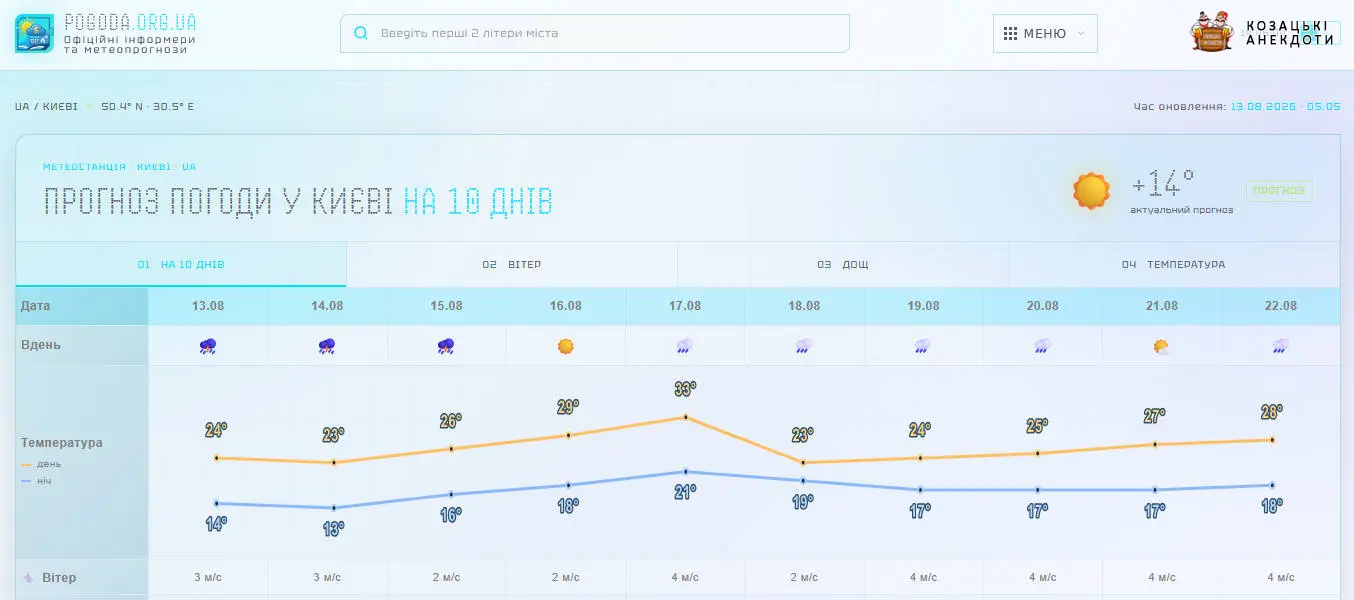Image resolution: width=1354 pixels, height=600 pixels.
Task: Click the rain cloud icon for 20.08
Action: tap(1042, 346)
